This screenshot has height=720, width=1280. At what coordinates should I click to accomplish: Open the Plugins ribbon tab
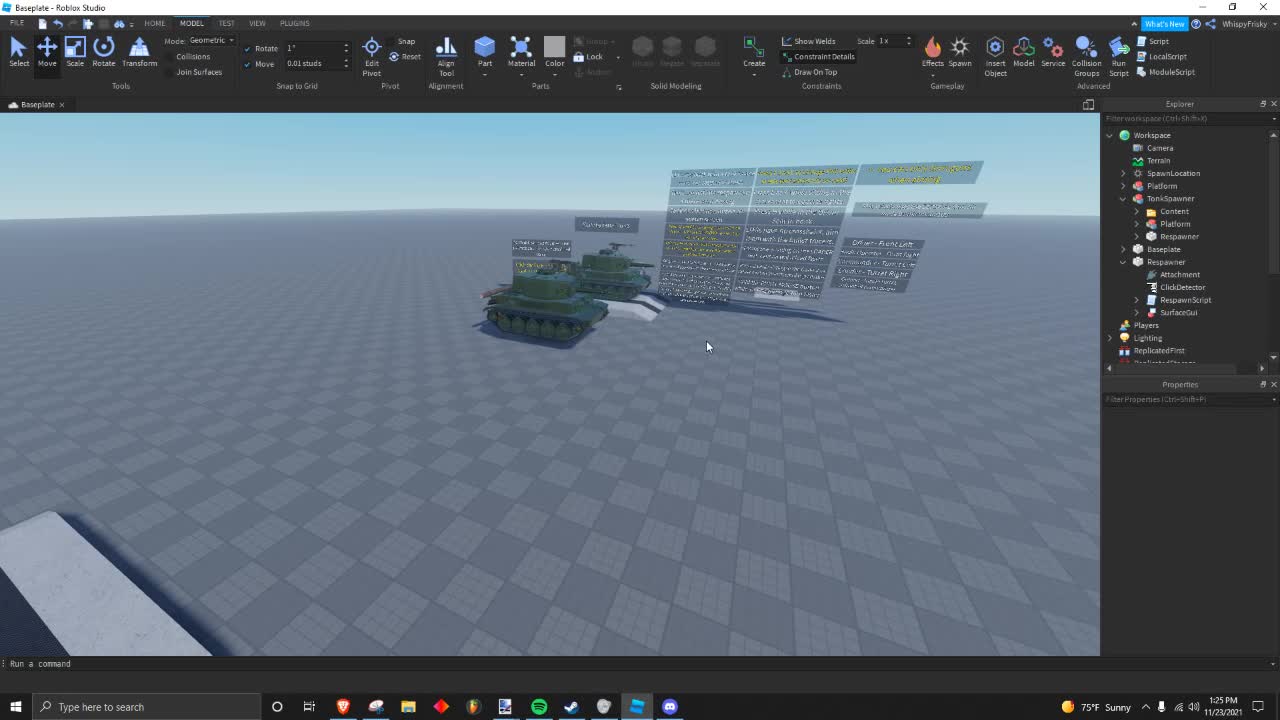click(294, 23)
